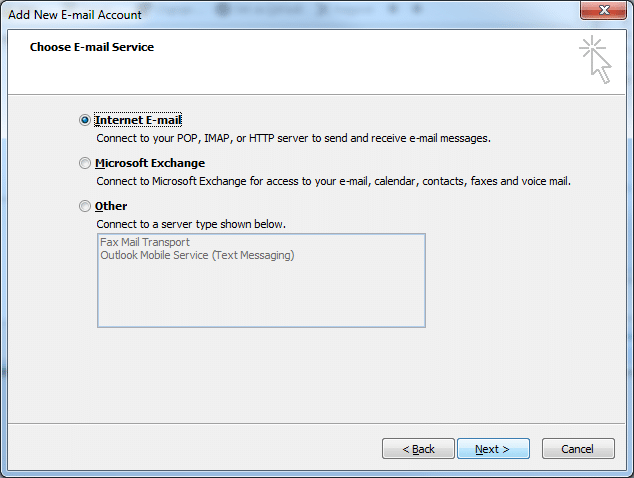The width and height of the screenshot is (634, 478).
Task: Click the Add New E-mail Account title bar
Action: tap(75, 15)
